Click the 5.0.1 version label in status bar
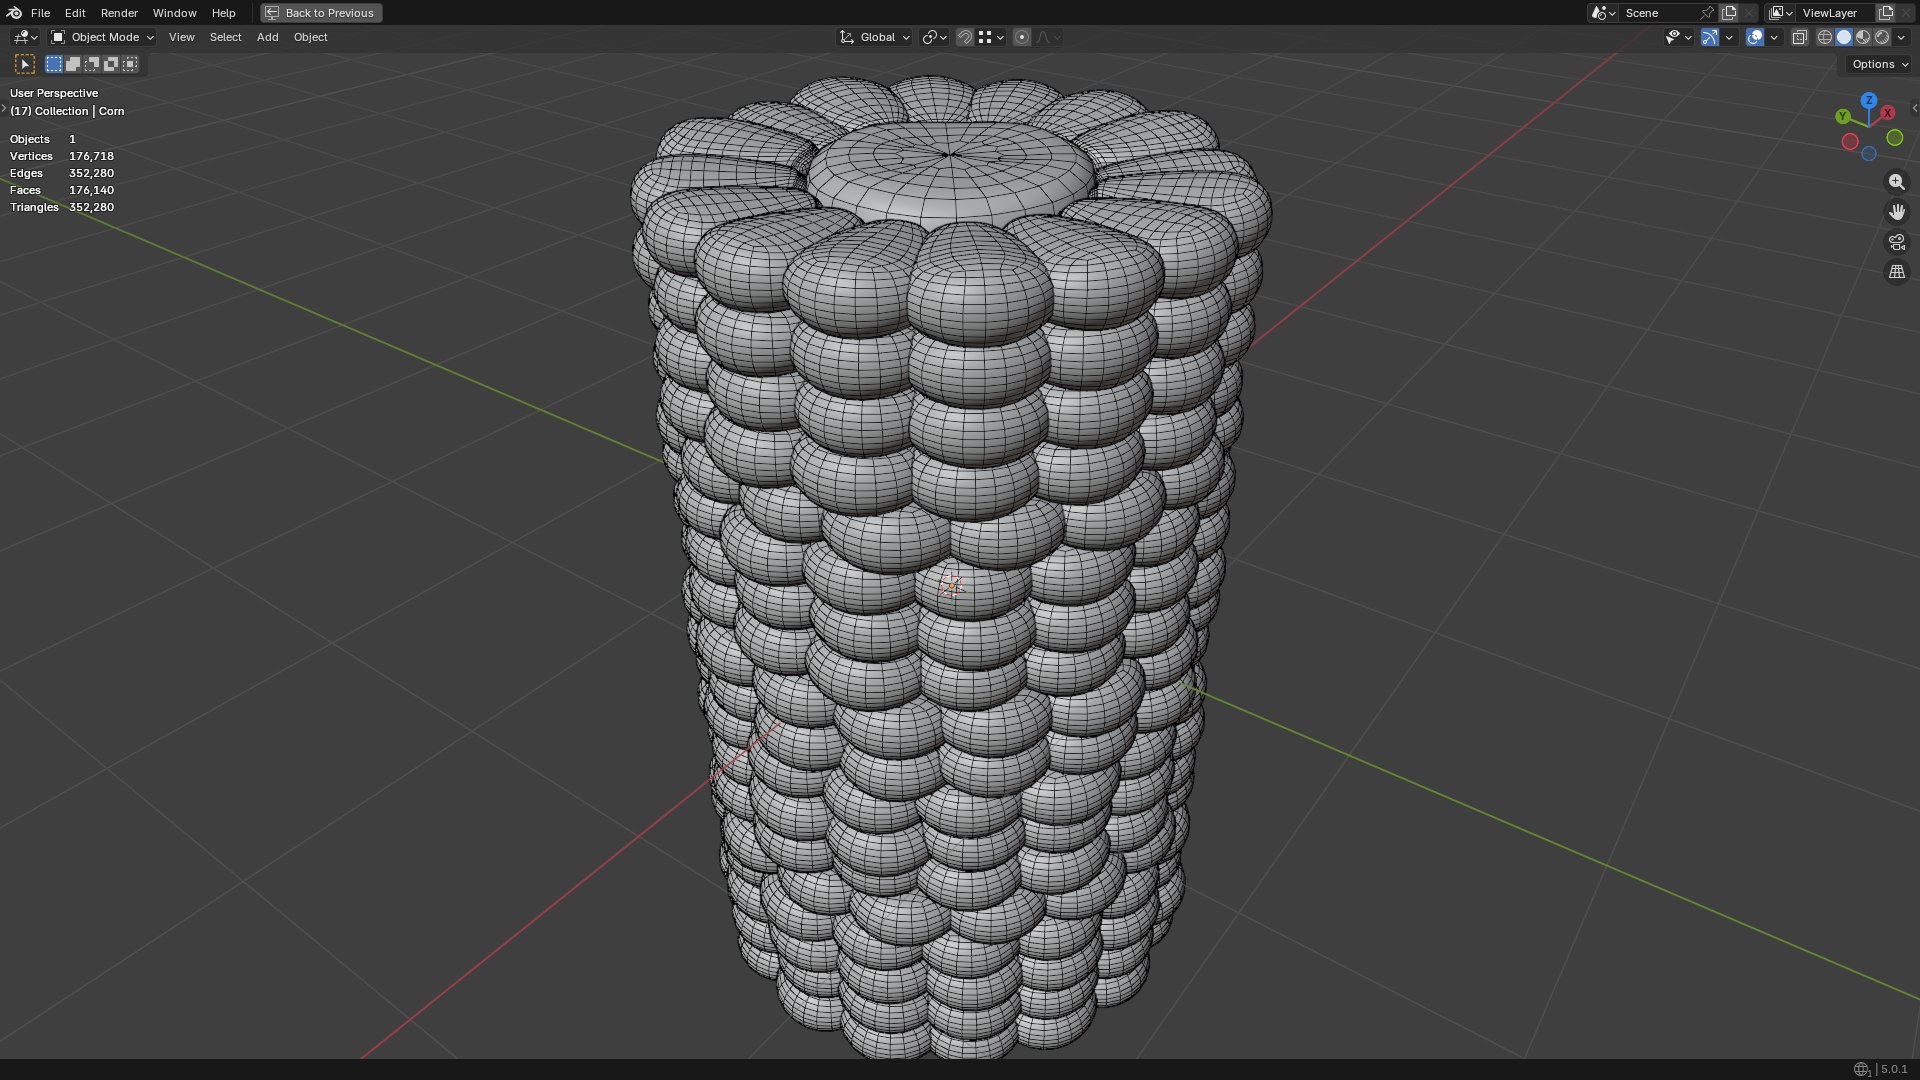1920x1080 pixels. (1894, 1069)
